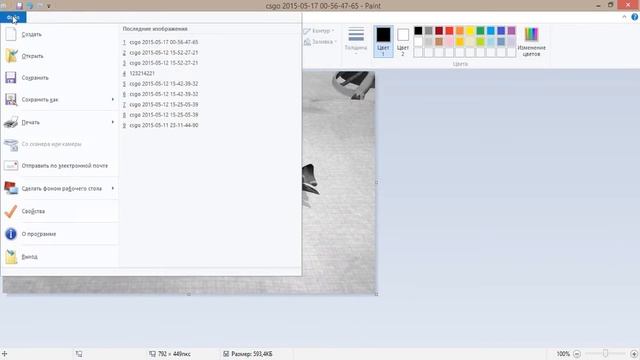
Task: Pick the gray palette swatch
Action: point(429,31)
